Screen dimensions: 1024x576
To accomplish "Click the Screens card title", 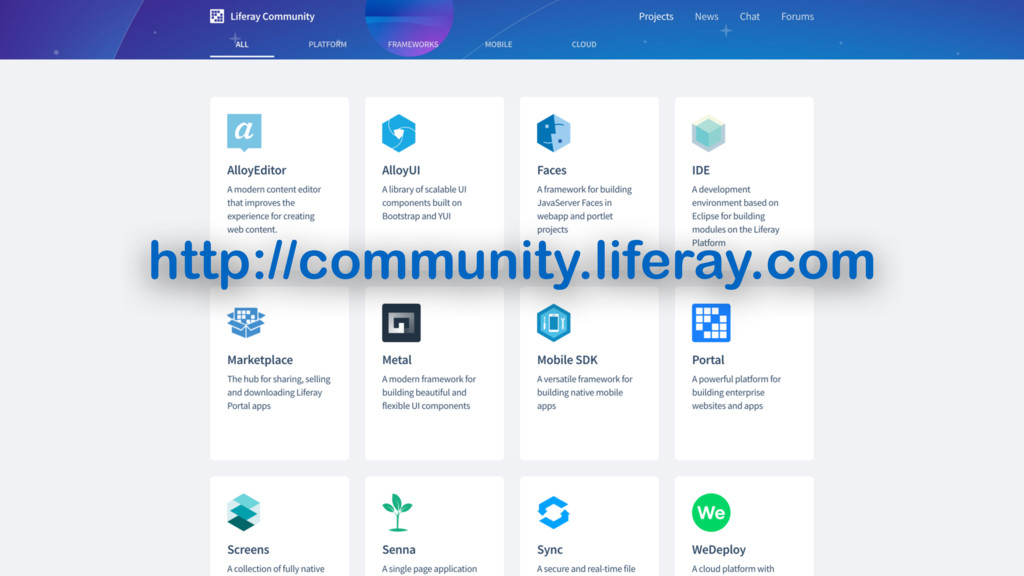I will (248, 549).
